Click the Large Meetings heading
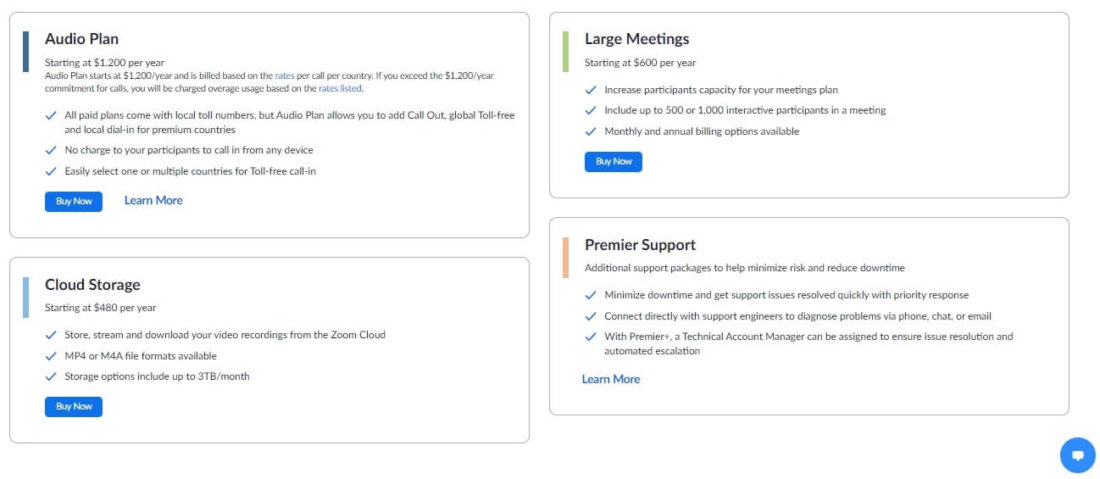The height and width of the screenshot is (479, 1100). [637, 39]
